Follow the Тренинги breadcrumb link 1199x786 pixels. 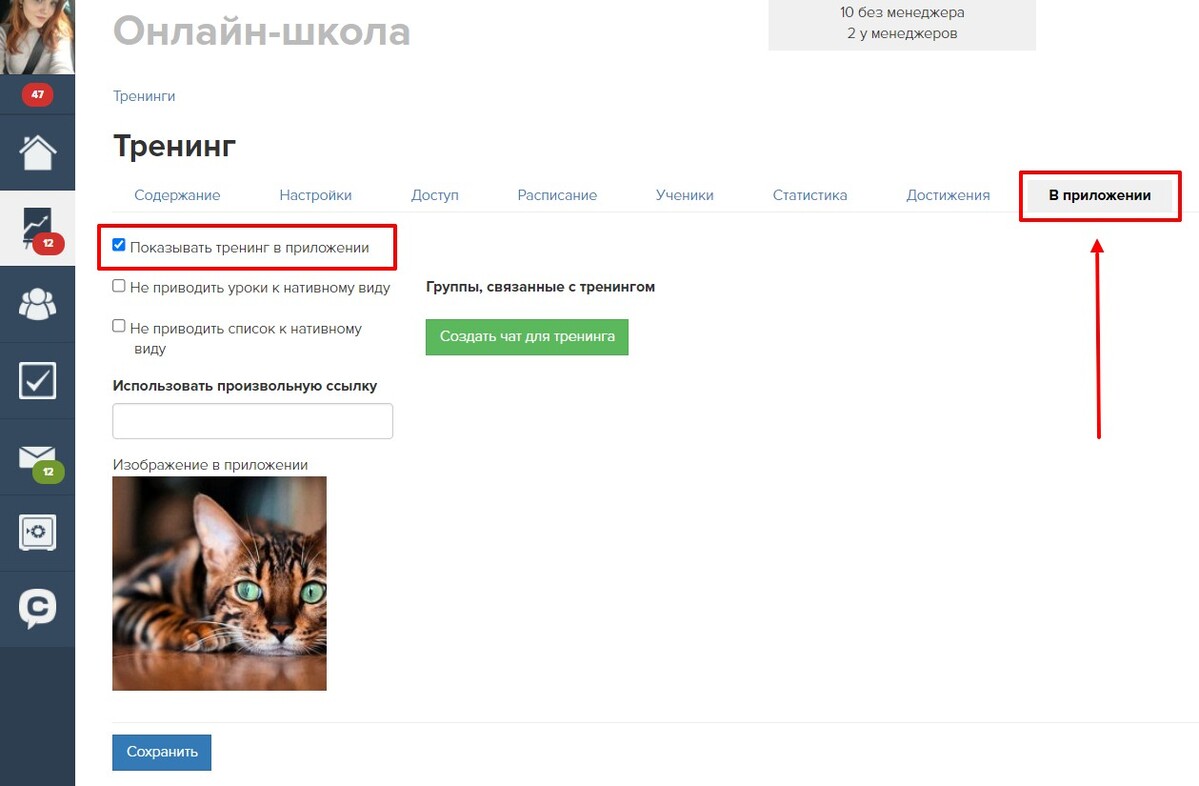coord(144,96)
